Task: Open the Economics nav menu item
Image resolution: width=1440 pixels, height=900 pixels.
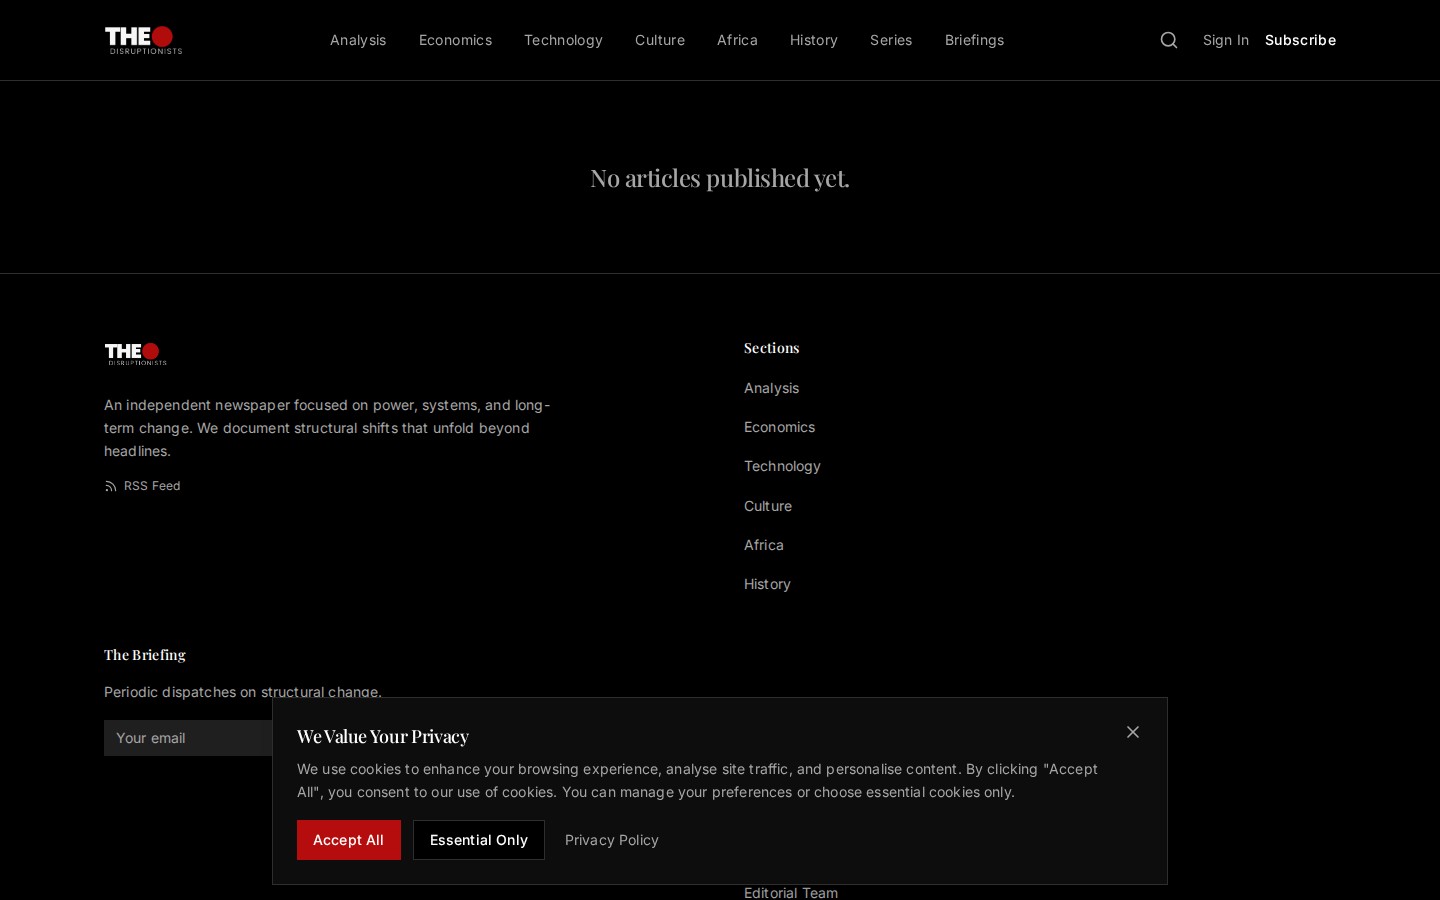Action: [x=455, y=40]
